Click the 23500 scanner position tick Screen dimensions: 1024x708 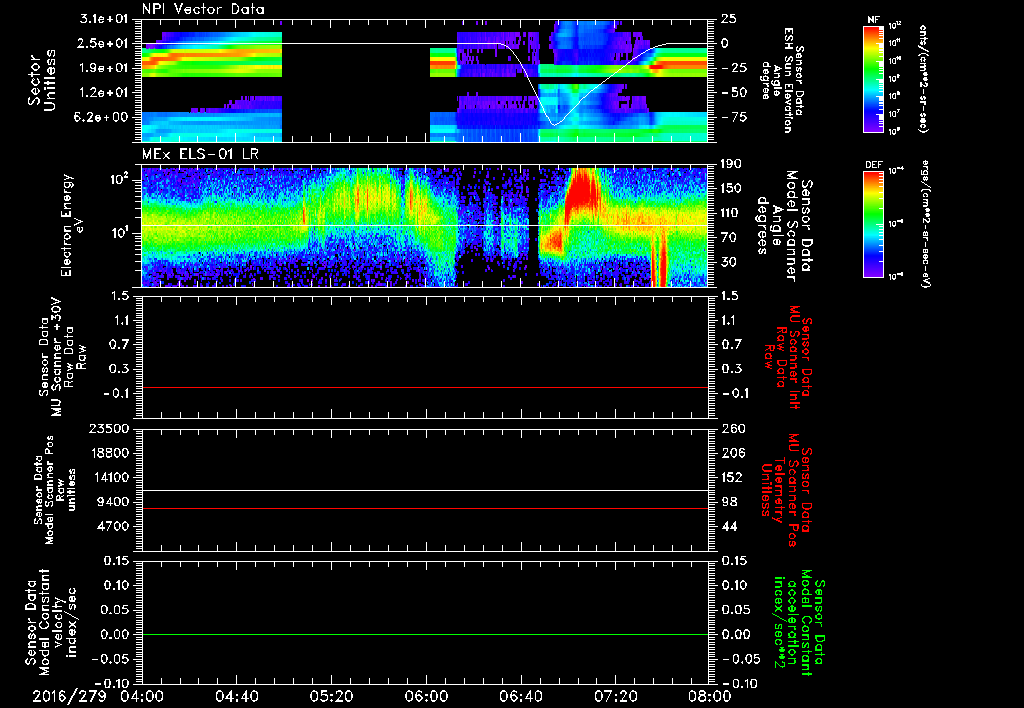pos(108,428)
